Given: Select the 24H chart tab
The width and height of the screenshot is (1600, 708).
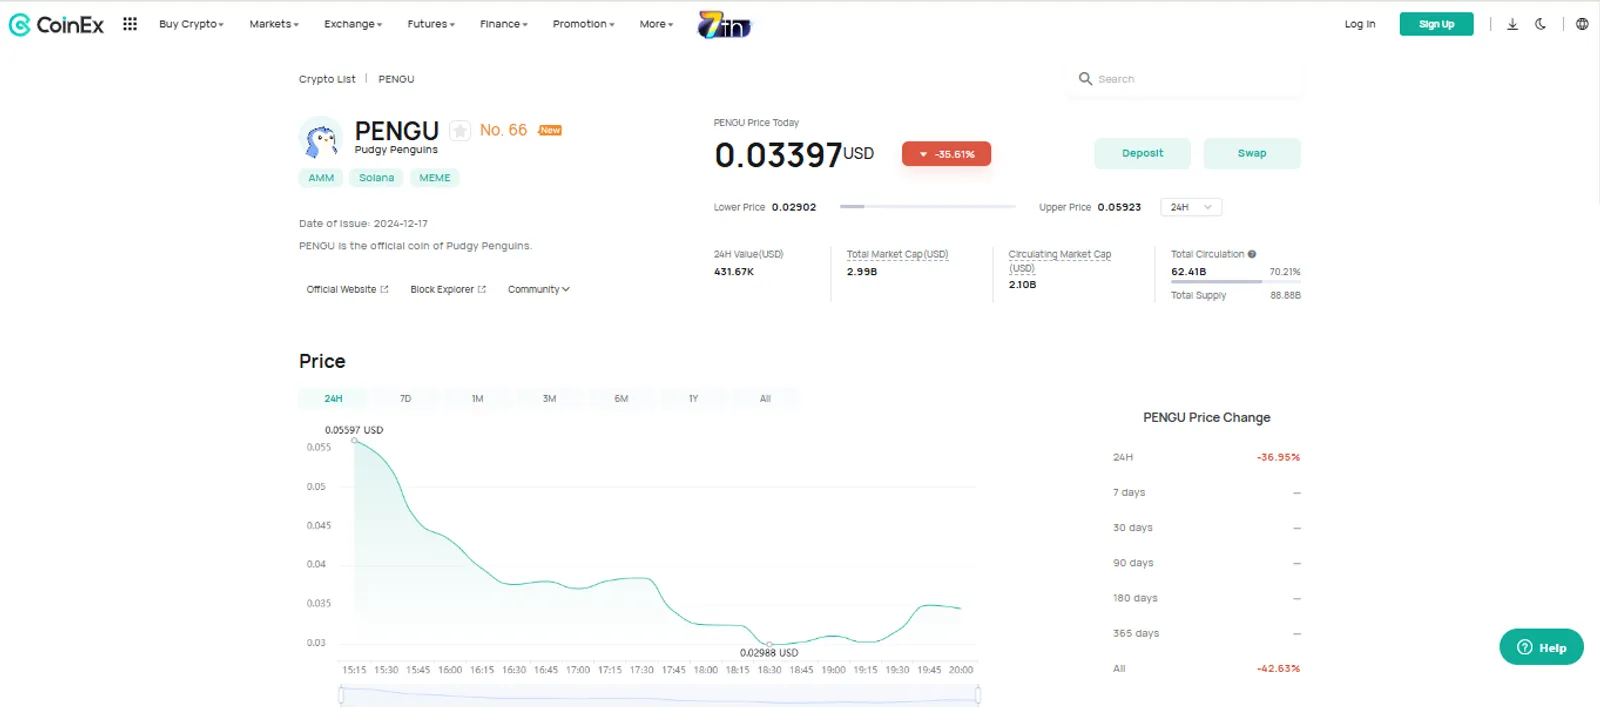Looking at the screenshot, I should point(333,398).
